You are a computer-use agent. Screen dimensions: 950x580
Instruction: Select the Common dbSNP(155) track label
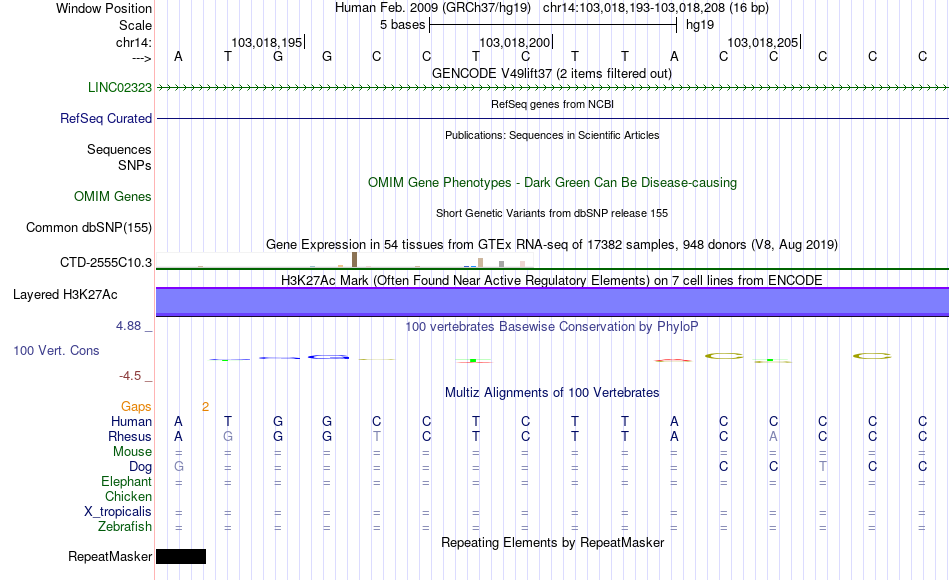pyautogui.click(x=89, y=227)
